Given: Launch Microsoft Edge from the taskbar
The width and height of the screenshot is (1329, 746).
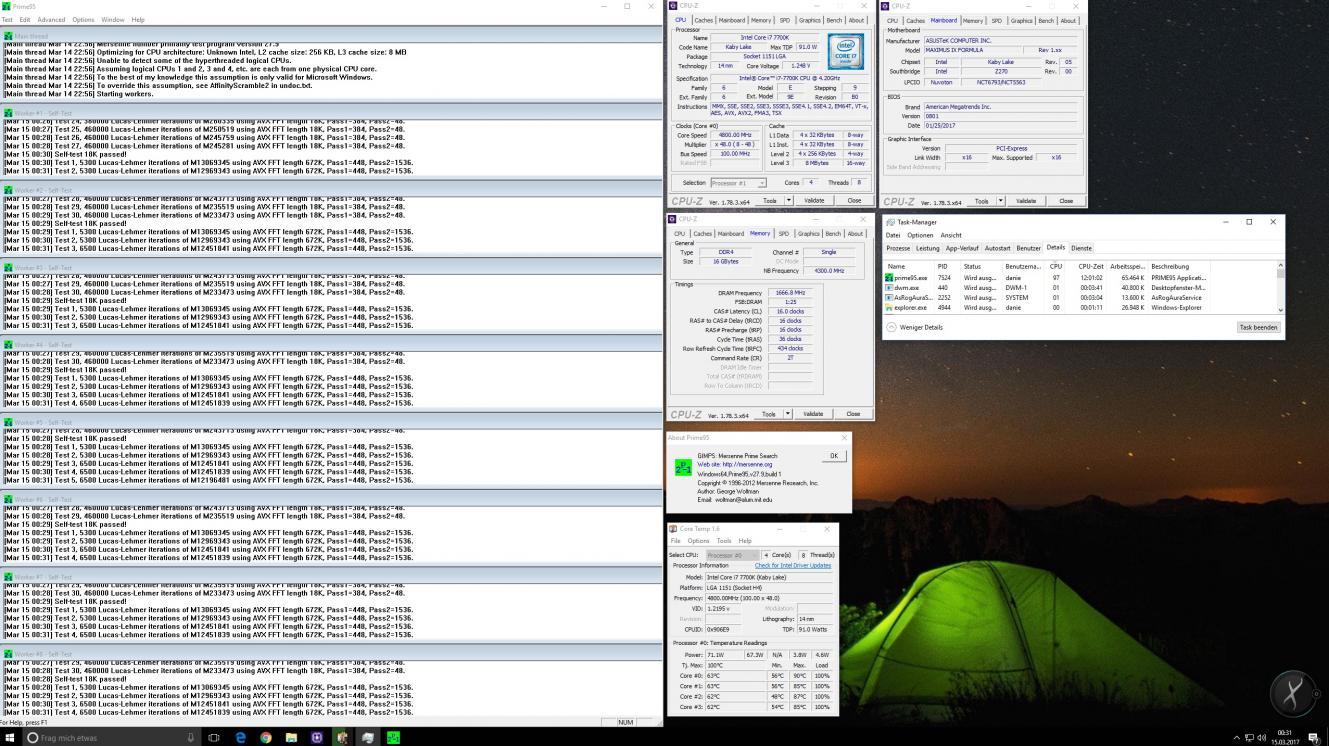Looking at the screenshot, I should (x=240, y=738).
